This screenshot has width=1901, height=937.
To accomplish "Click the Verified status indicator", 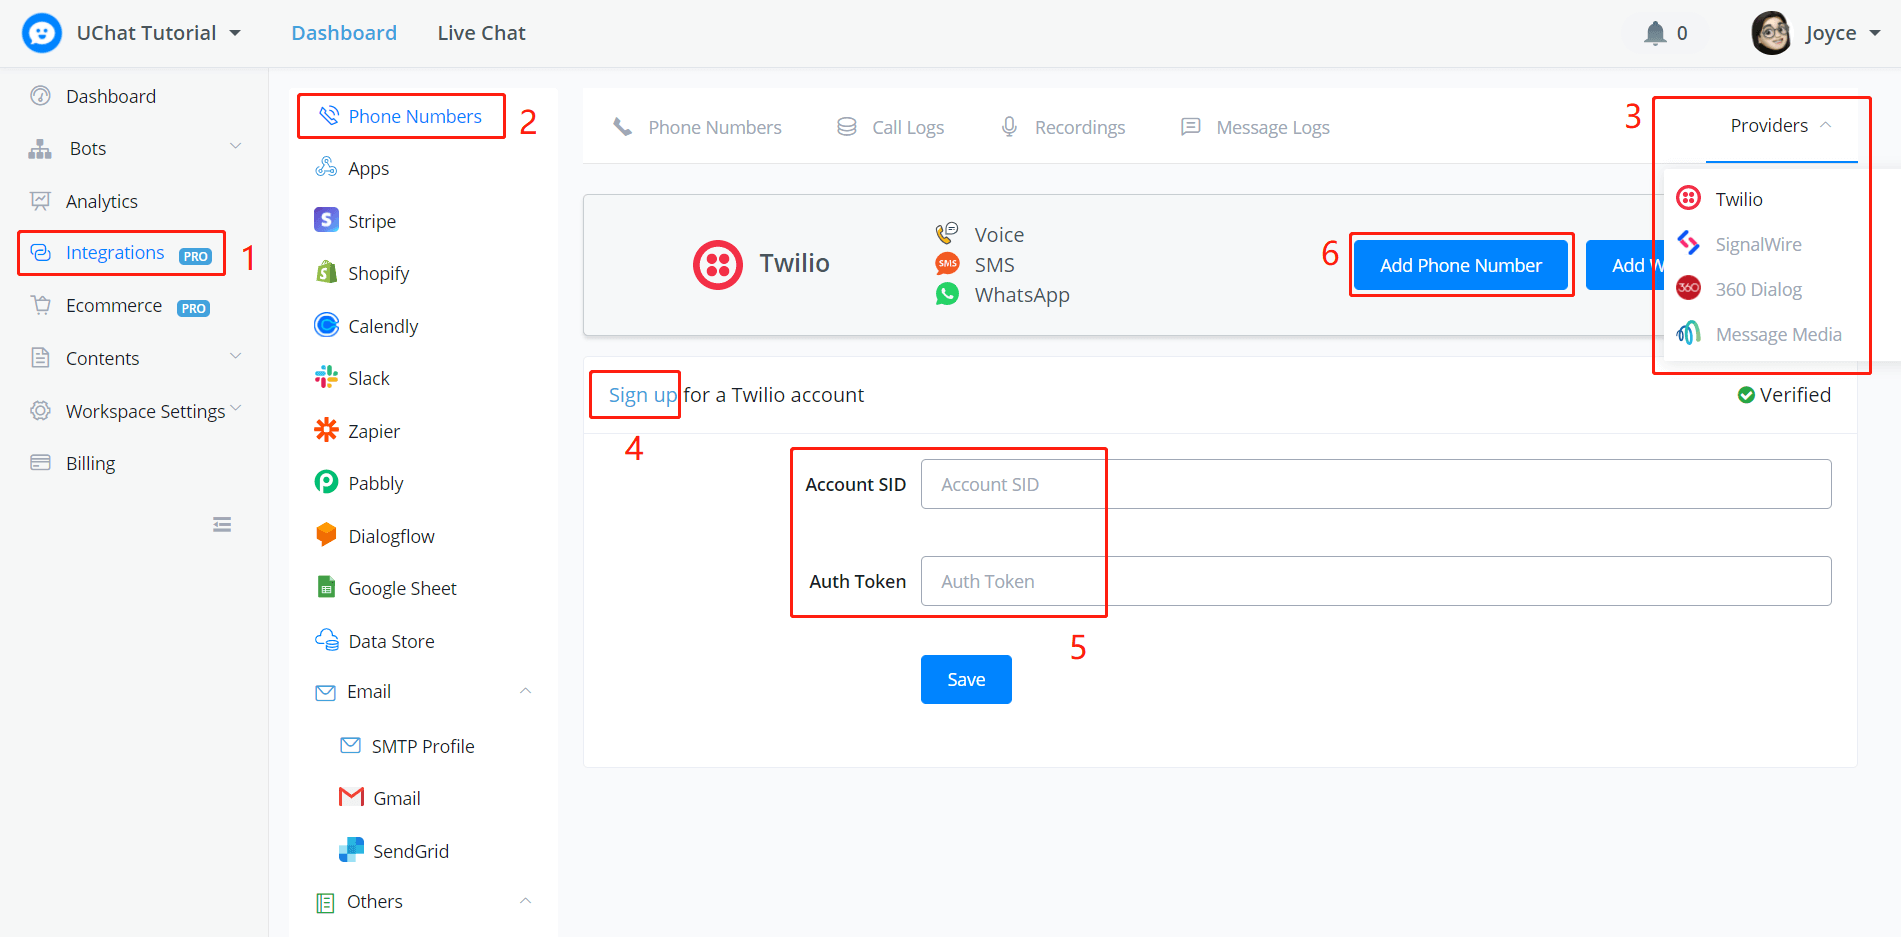I will click(1784, 395).
